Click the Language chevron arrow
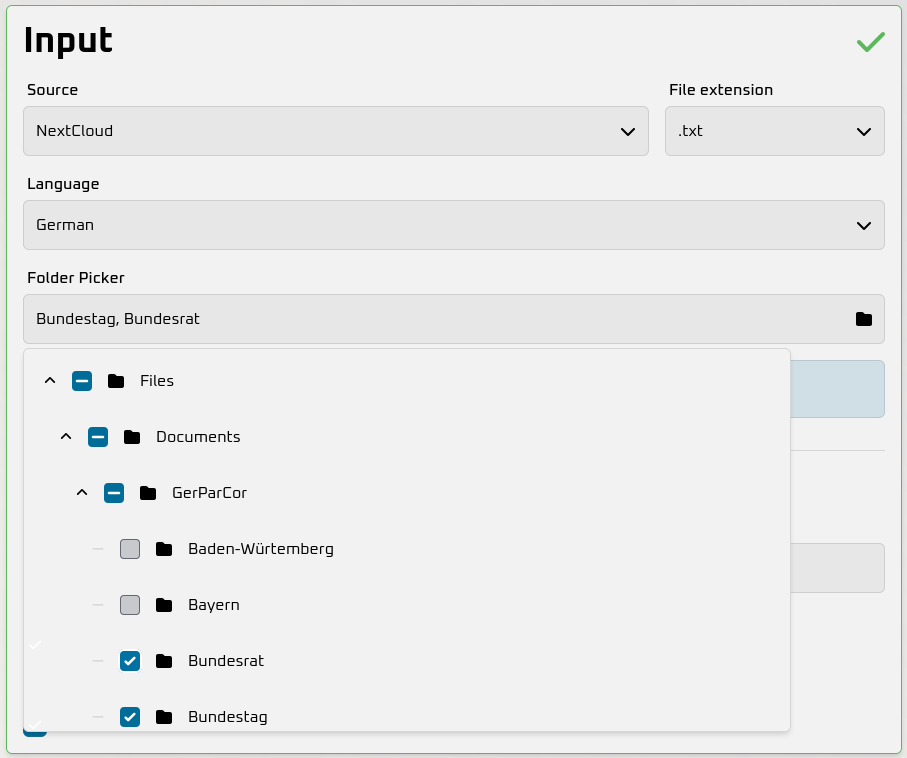907x758 pixels. [x=864, y=226]
